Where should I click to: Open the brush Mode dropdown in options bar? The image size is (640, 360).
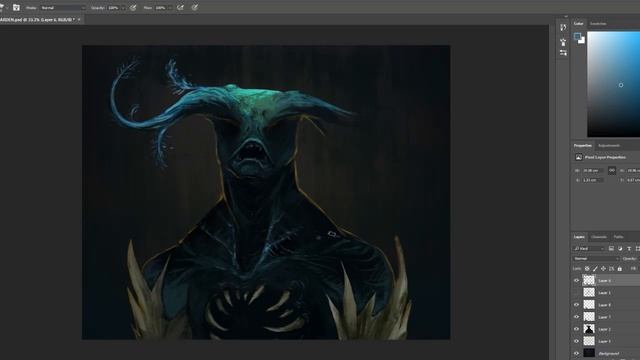pyautogui.click(x=63, y=8)
